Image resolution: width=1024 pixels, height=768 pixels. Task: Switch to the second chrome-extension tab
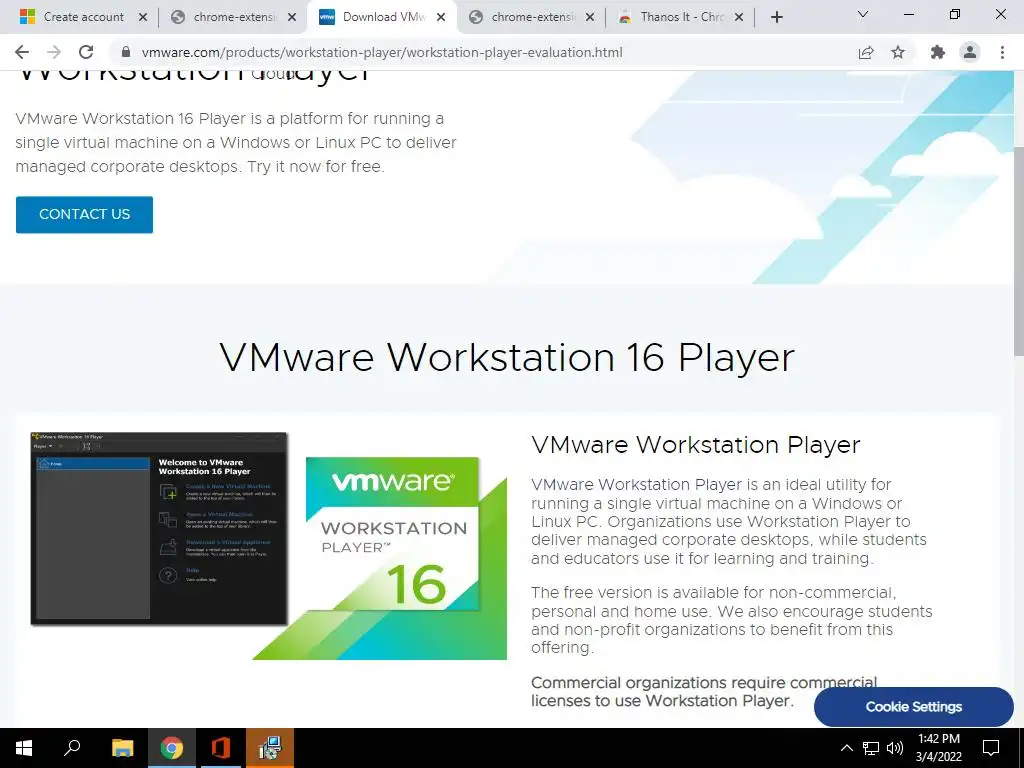click(x=532, y=17)
